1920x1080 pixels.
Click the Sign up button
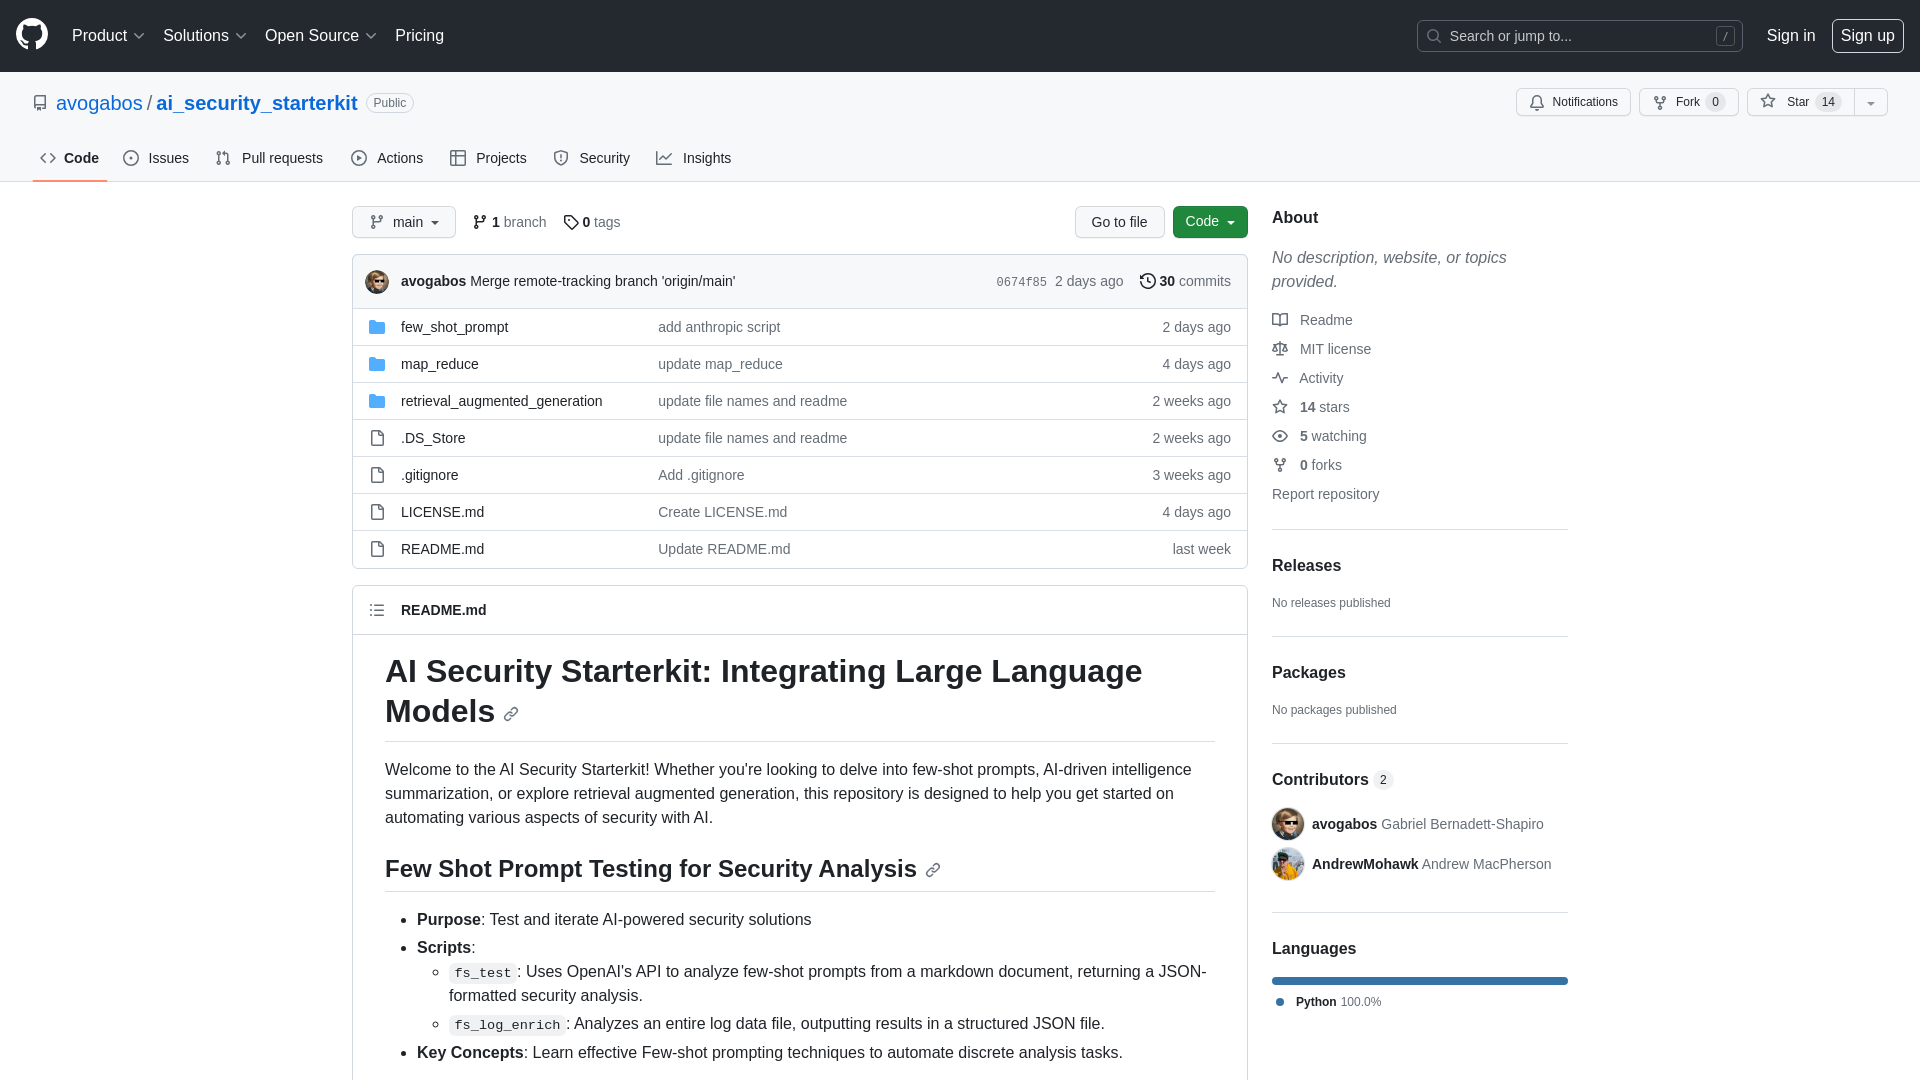(1868, 36)
